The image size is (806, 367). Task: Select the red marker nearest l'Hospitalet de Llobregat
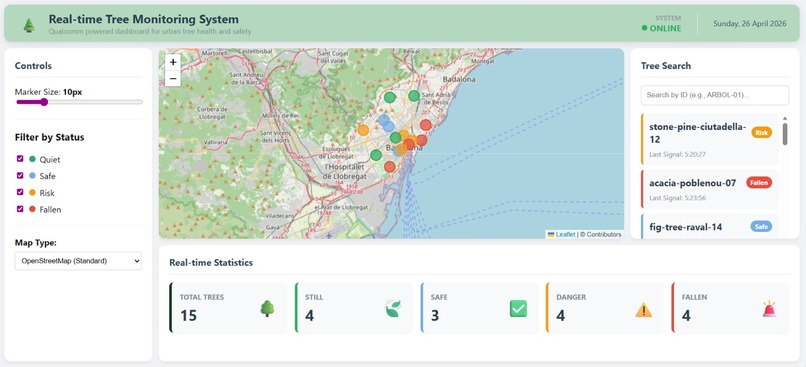pyautogui.click(x=390, y=167)
